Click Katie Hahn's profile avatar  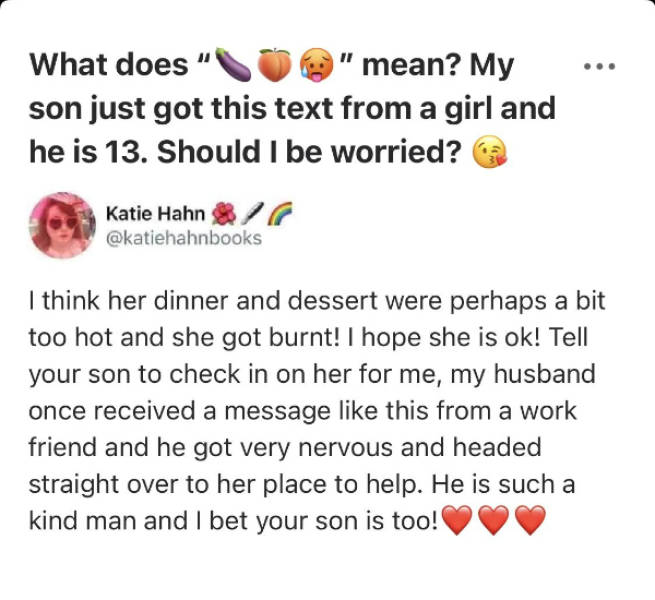coord(61,226)
